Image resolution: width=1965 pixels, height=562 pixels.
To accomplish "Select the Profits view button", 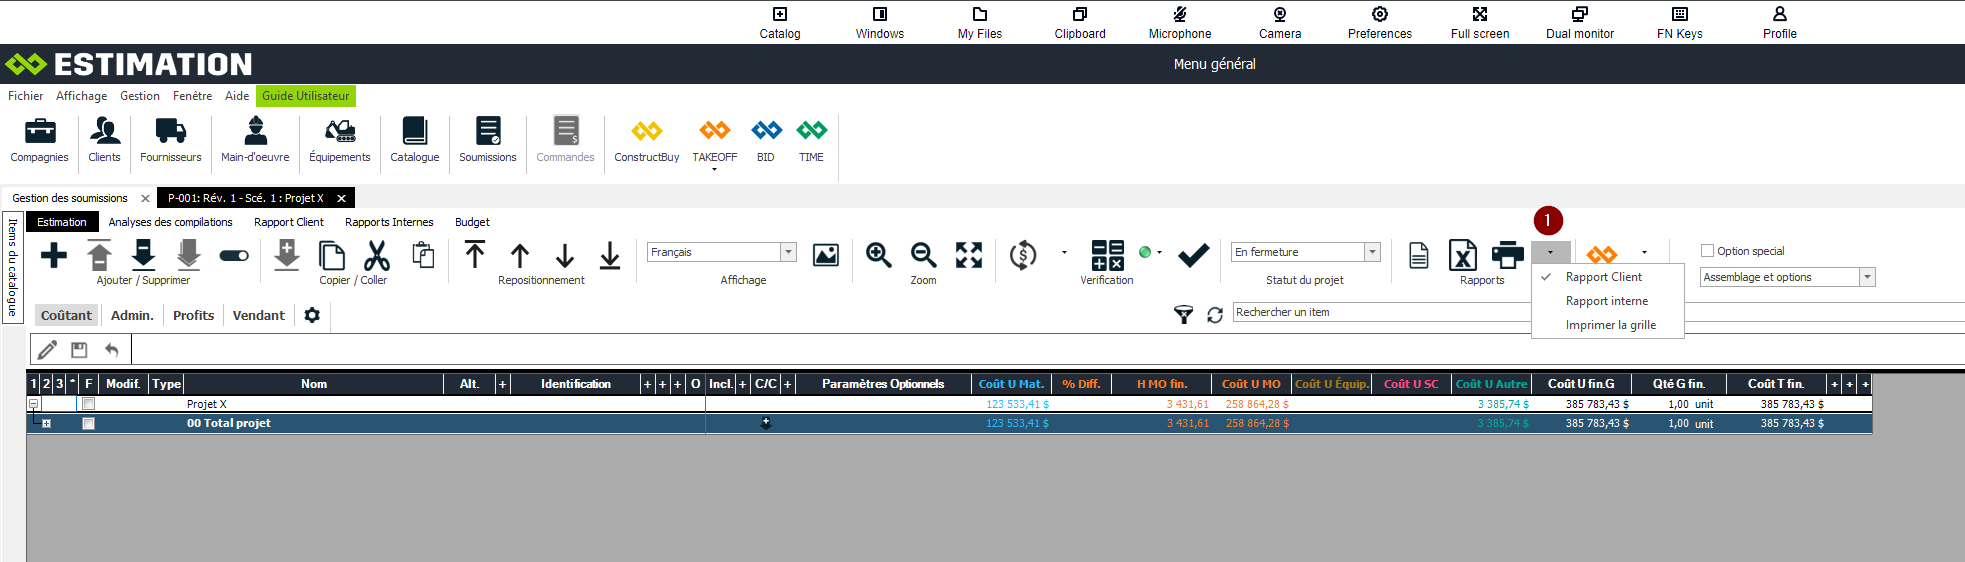I will pyautogui.click(x=193, y=315).
